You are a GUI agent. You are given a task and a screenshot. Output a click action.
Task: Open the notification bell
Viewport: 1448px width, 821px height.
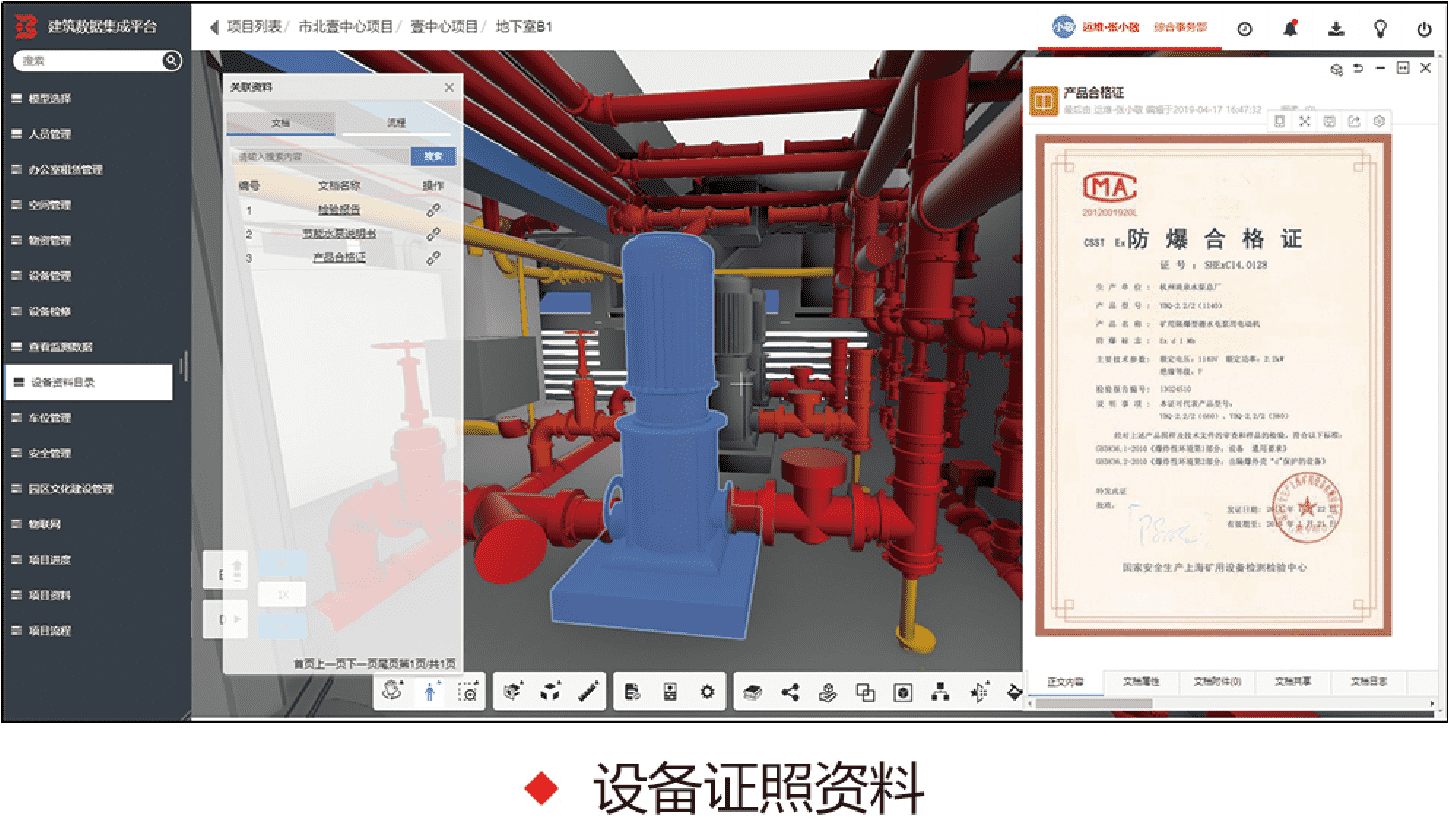(x=1291, y=28)
